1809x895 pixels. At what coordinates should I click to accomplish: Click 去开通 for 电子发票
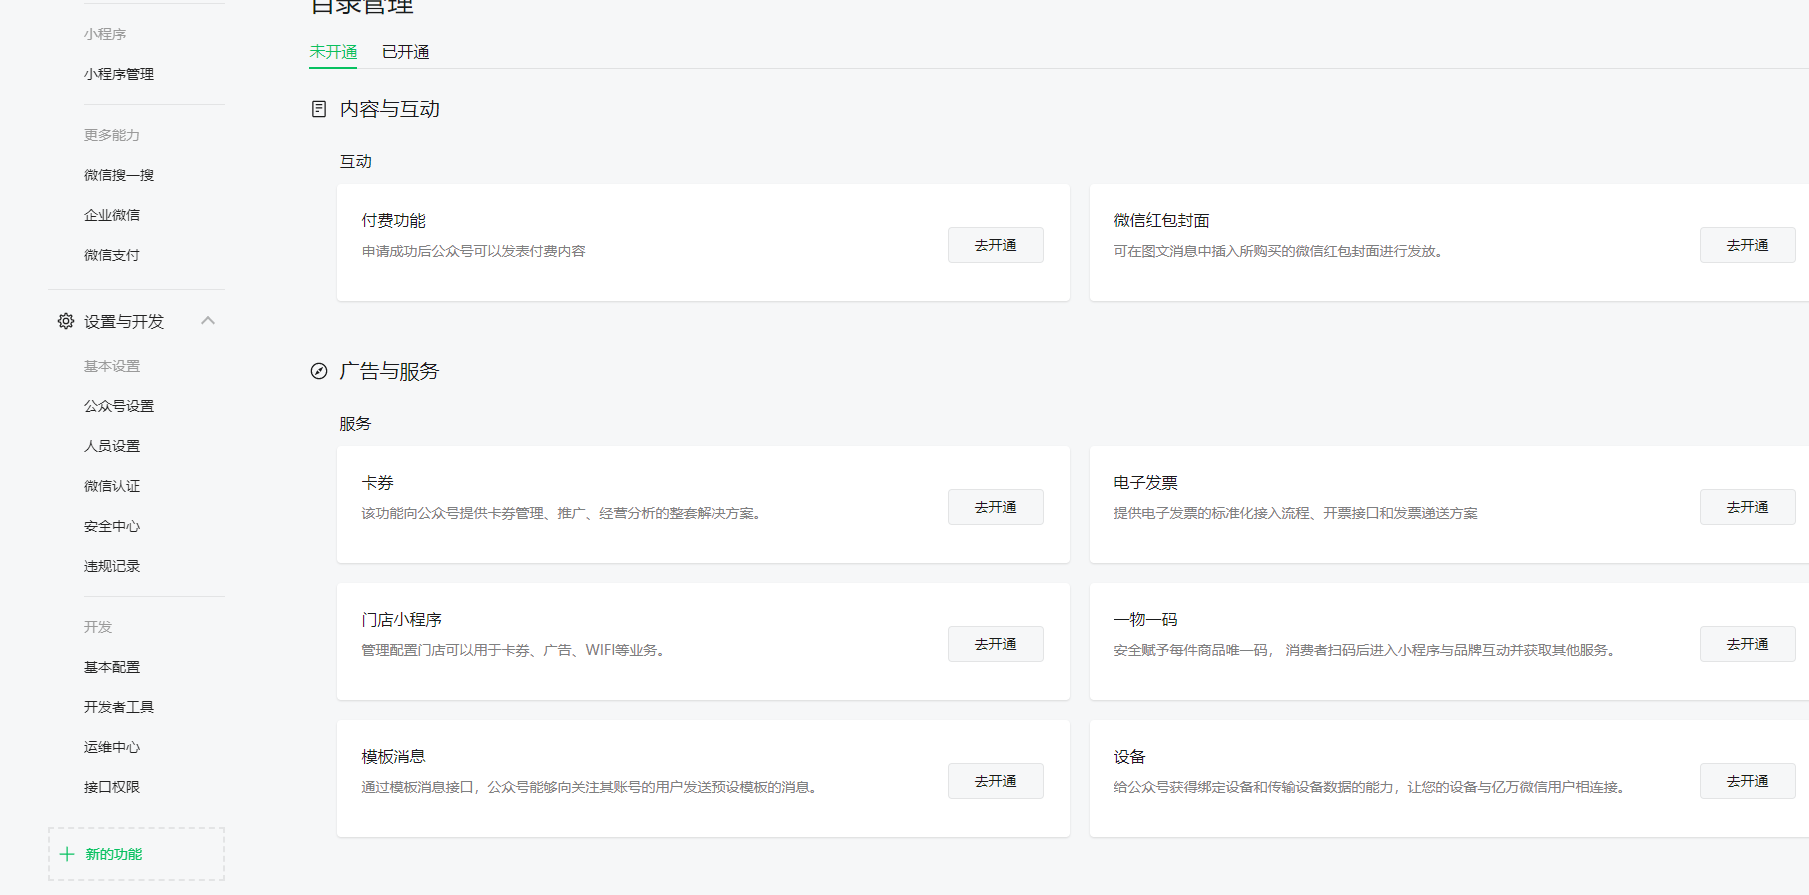tap(1748, 507)
